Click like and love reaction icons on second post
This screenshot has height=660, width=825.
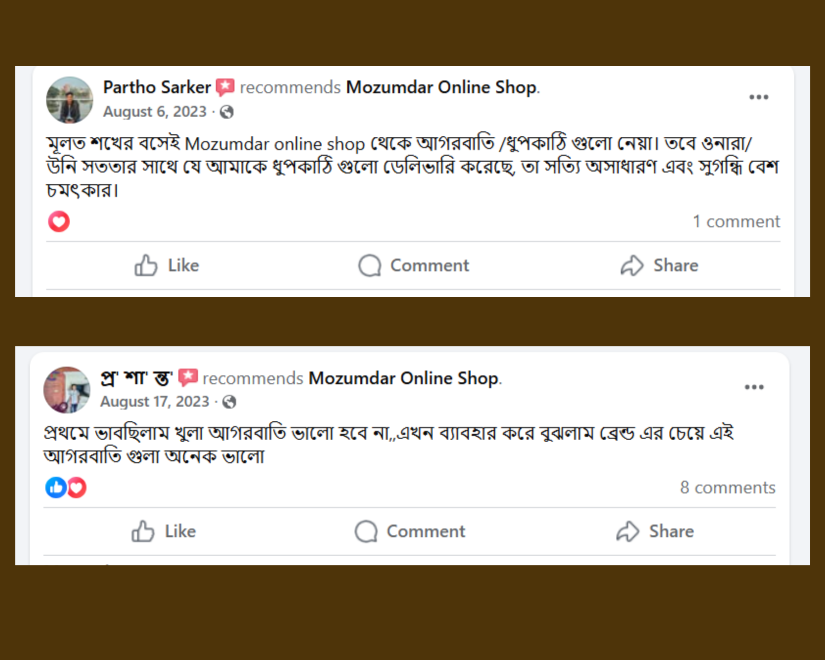pyautogui.click(x=66, y=487)
